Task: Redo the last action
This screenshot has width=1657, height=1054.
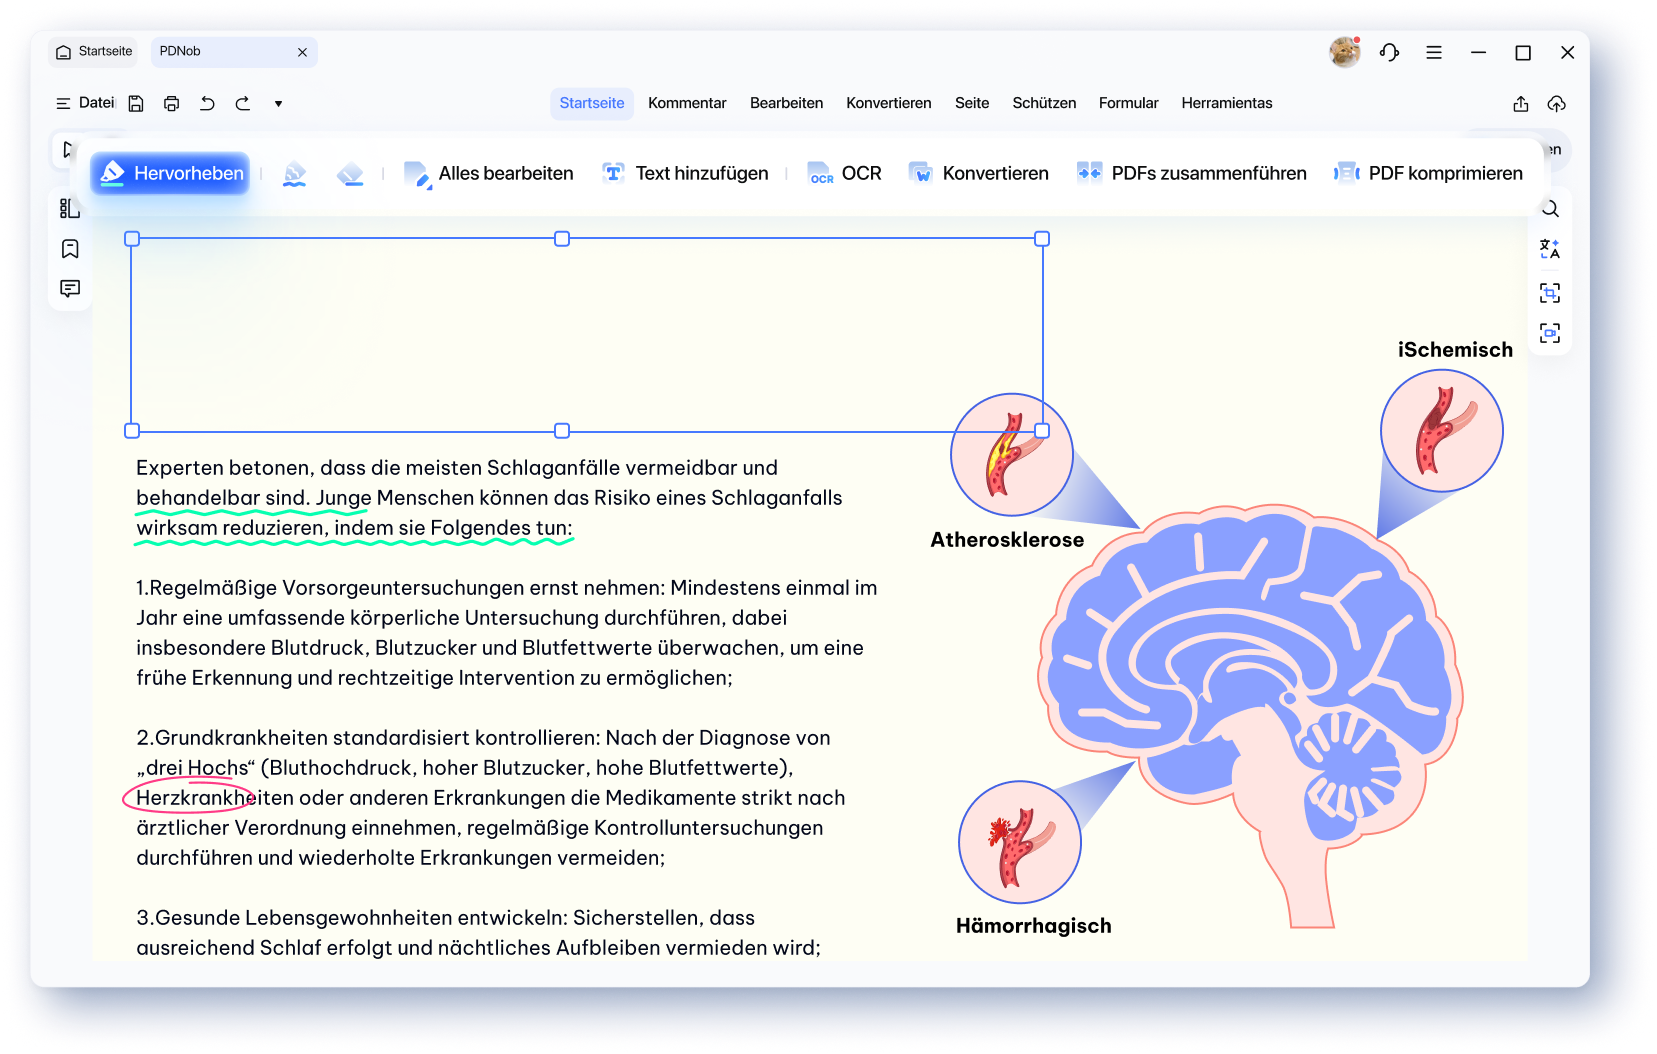Action: point(243,104)
